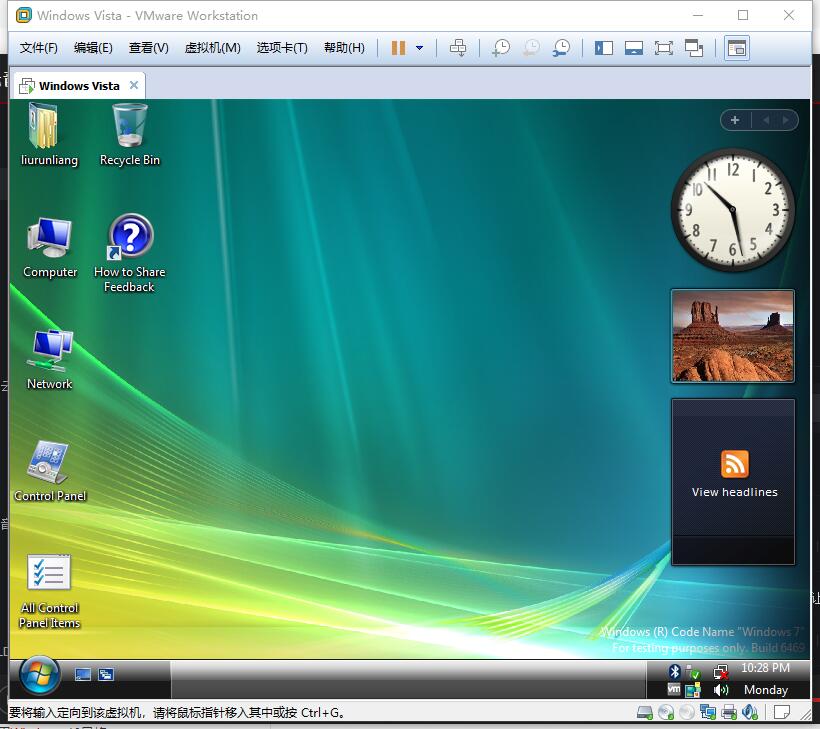Open the 选项卡(T) menu
This screenshot has height=729, width=820.
[x=282, y=48]
